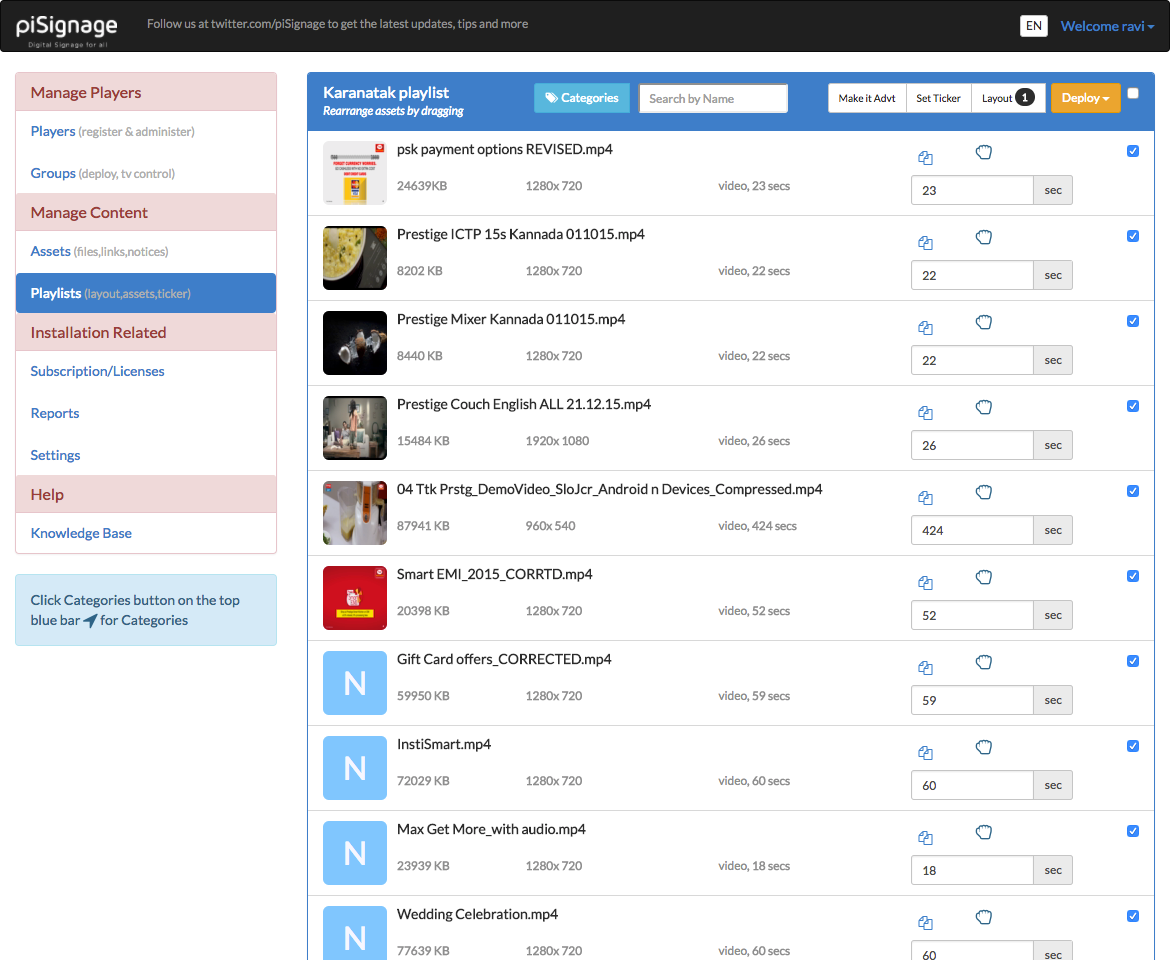Open the EN language selector

point(1033,26)
